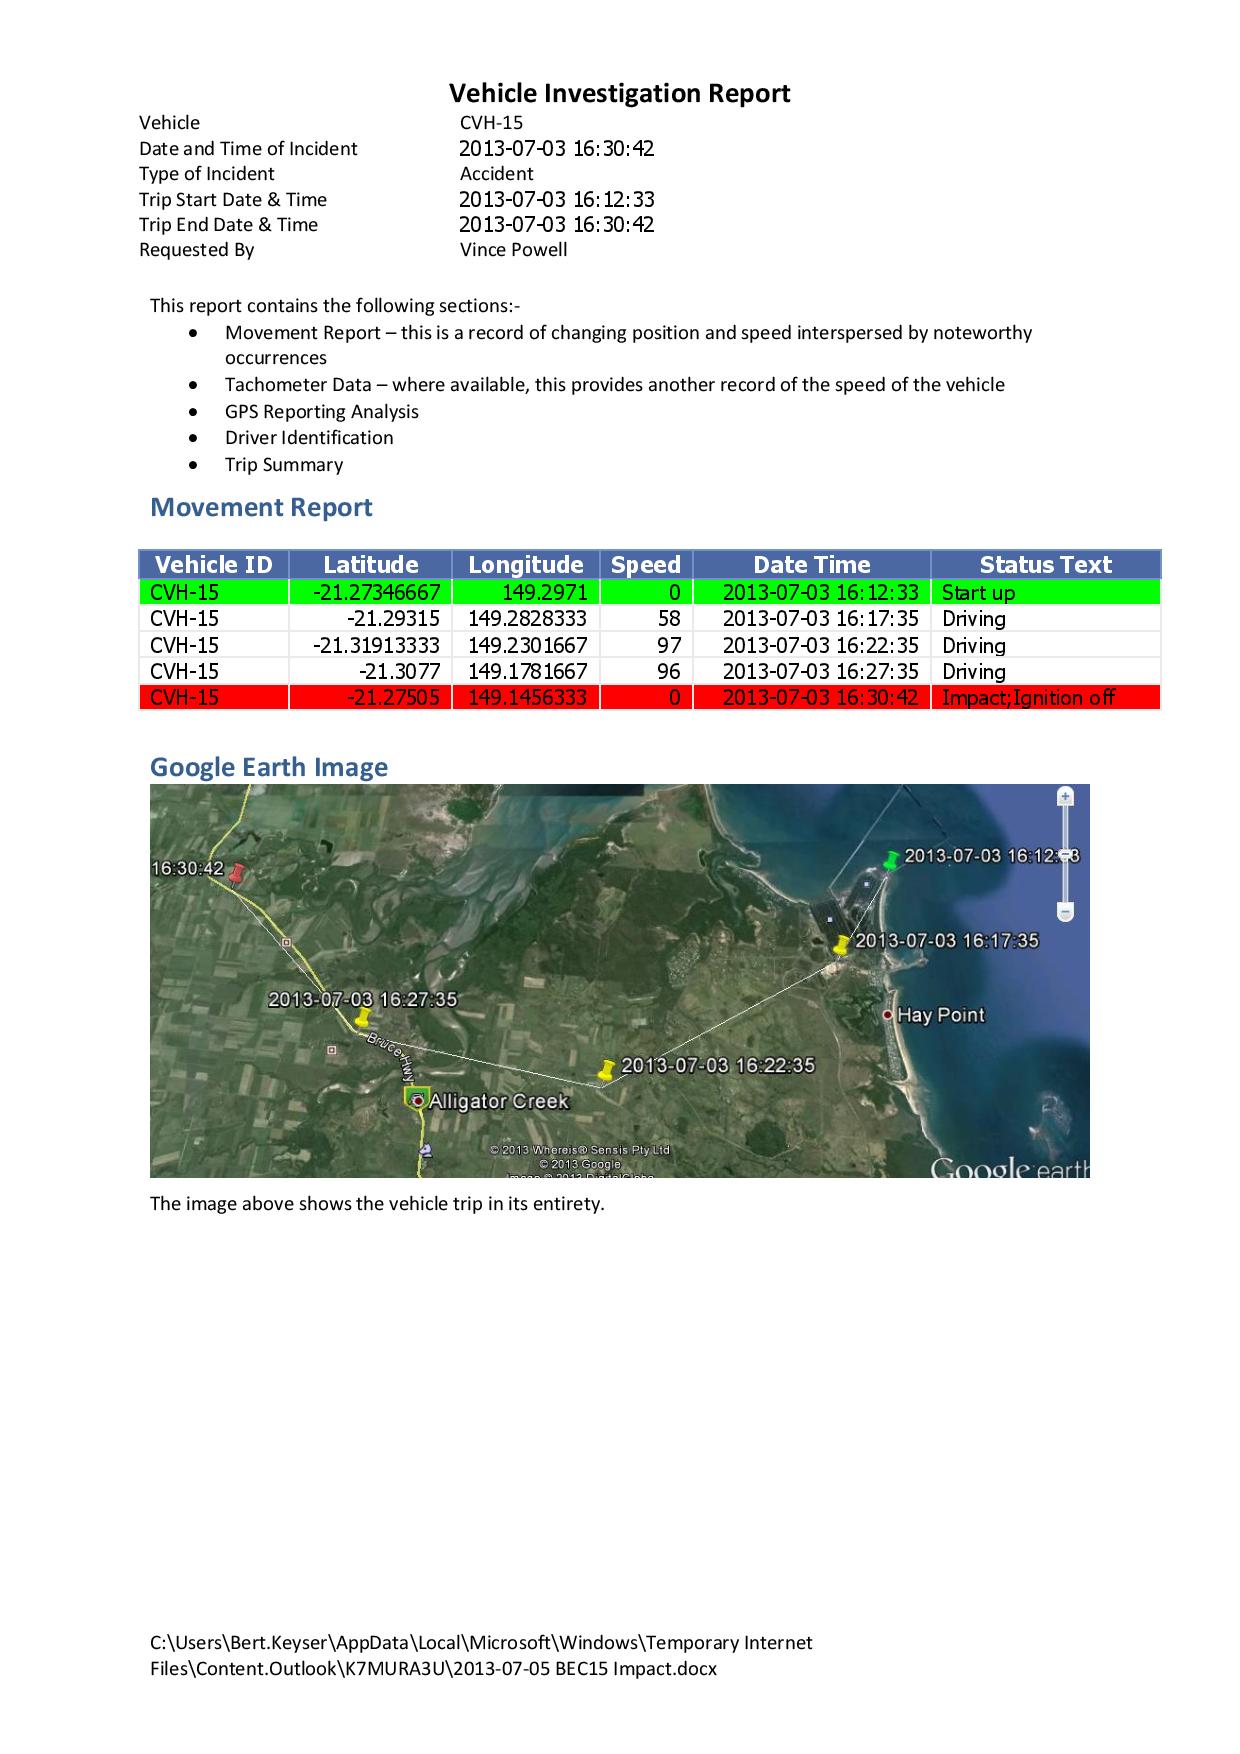The height and width of the screenshot is (1754, 1240).
Task: Click the Hay Point place dot
Action: 888,1015
